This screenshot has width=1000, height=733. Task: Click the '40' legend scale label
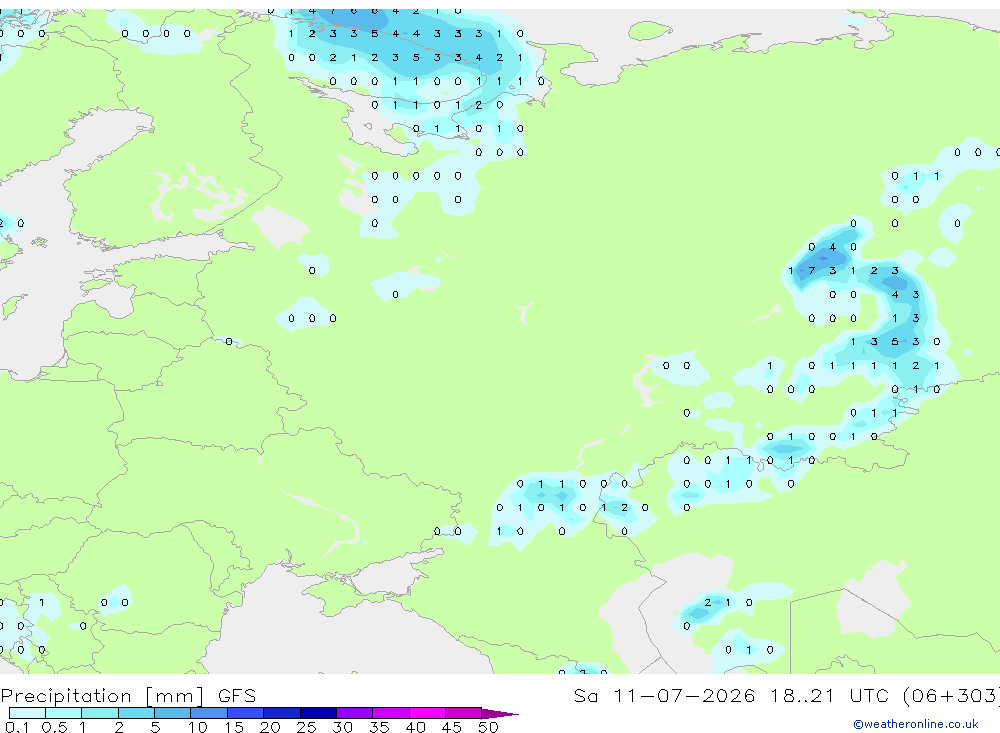[415, 727]
